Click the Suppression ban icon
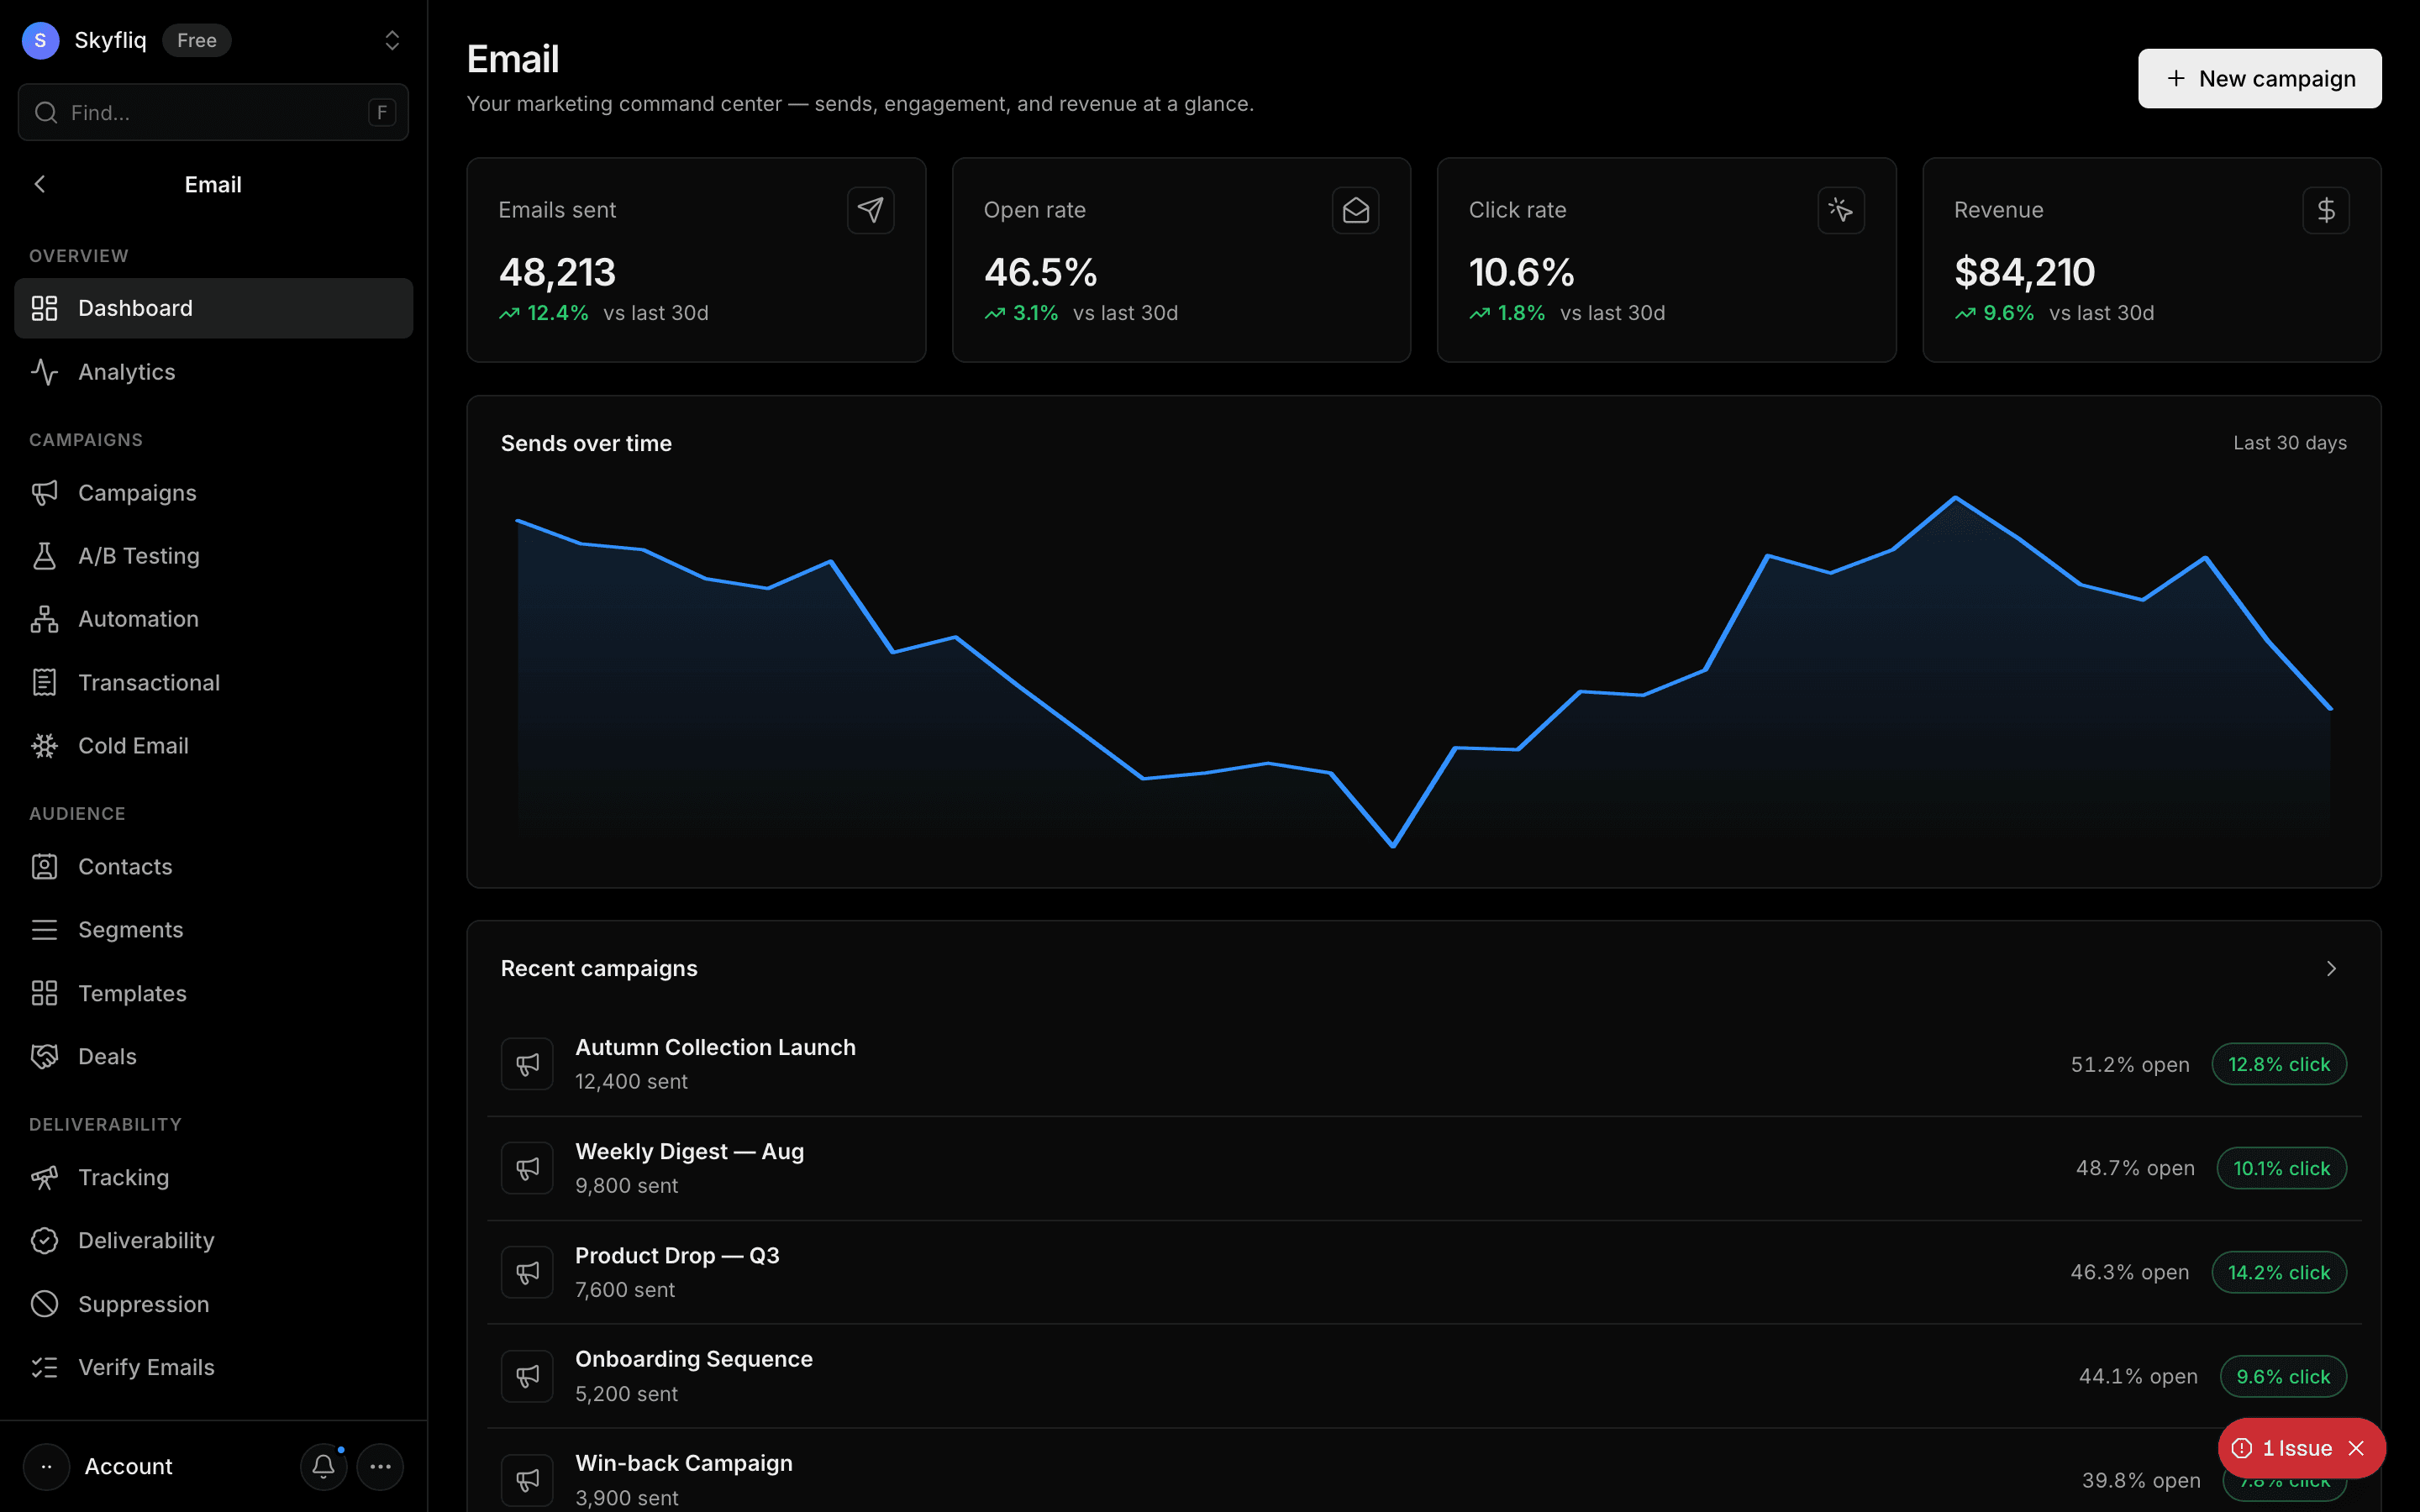 click(44, 1304)
